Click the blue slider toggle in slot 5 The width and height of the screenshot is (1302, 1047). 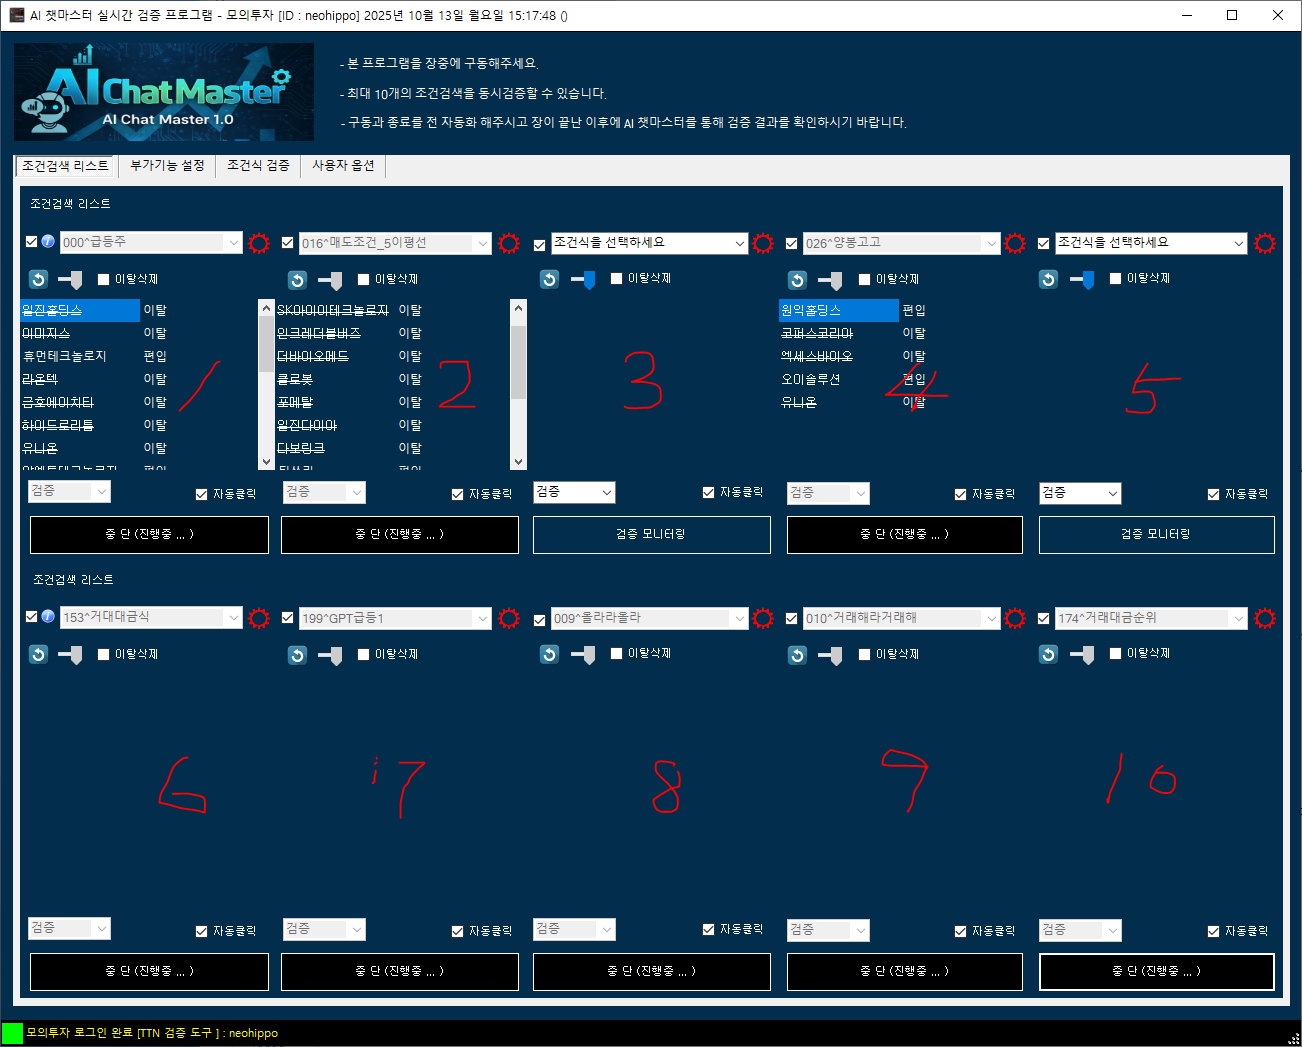point(1084,280)
